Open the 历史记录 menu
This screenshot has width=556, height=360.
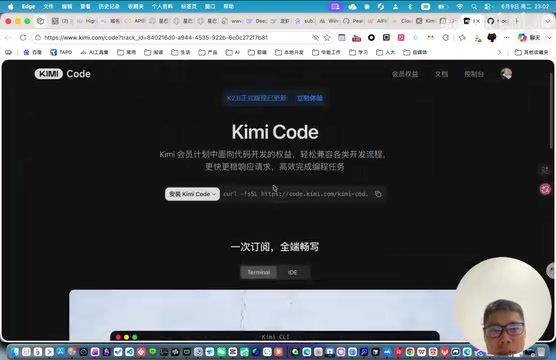pos(109,6)
